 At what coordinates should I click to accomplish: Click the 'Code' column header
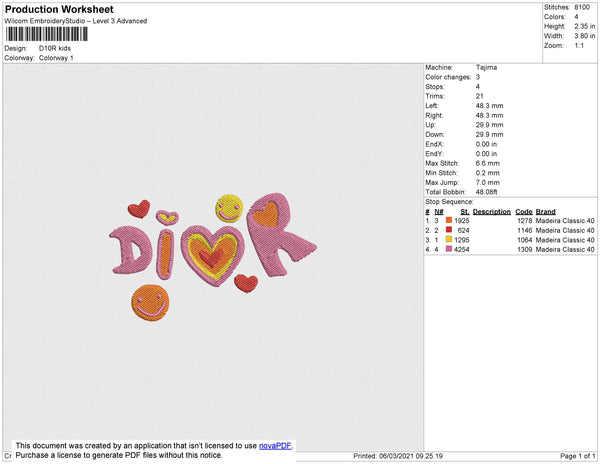pos(524,212)
